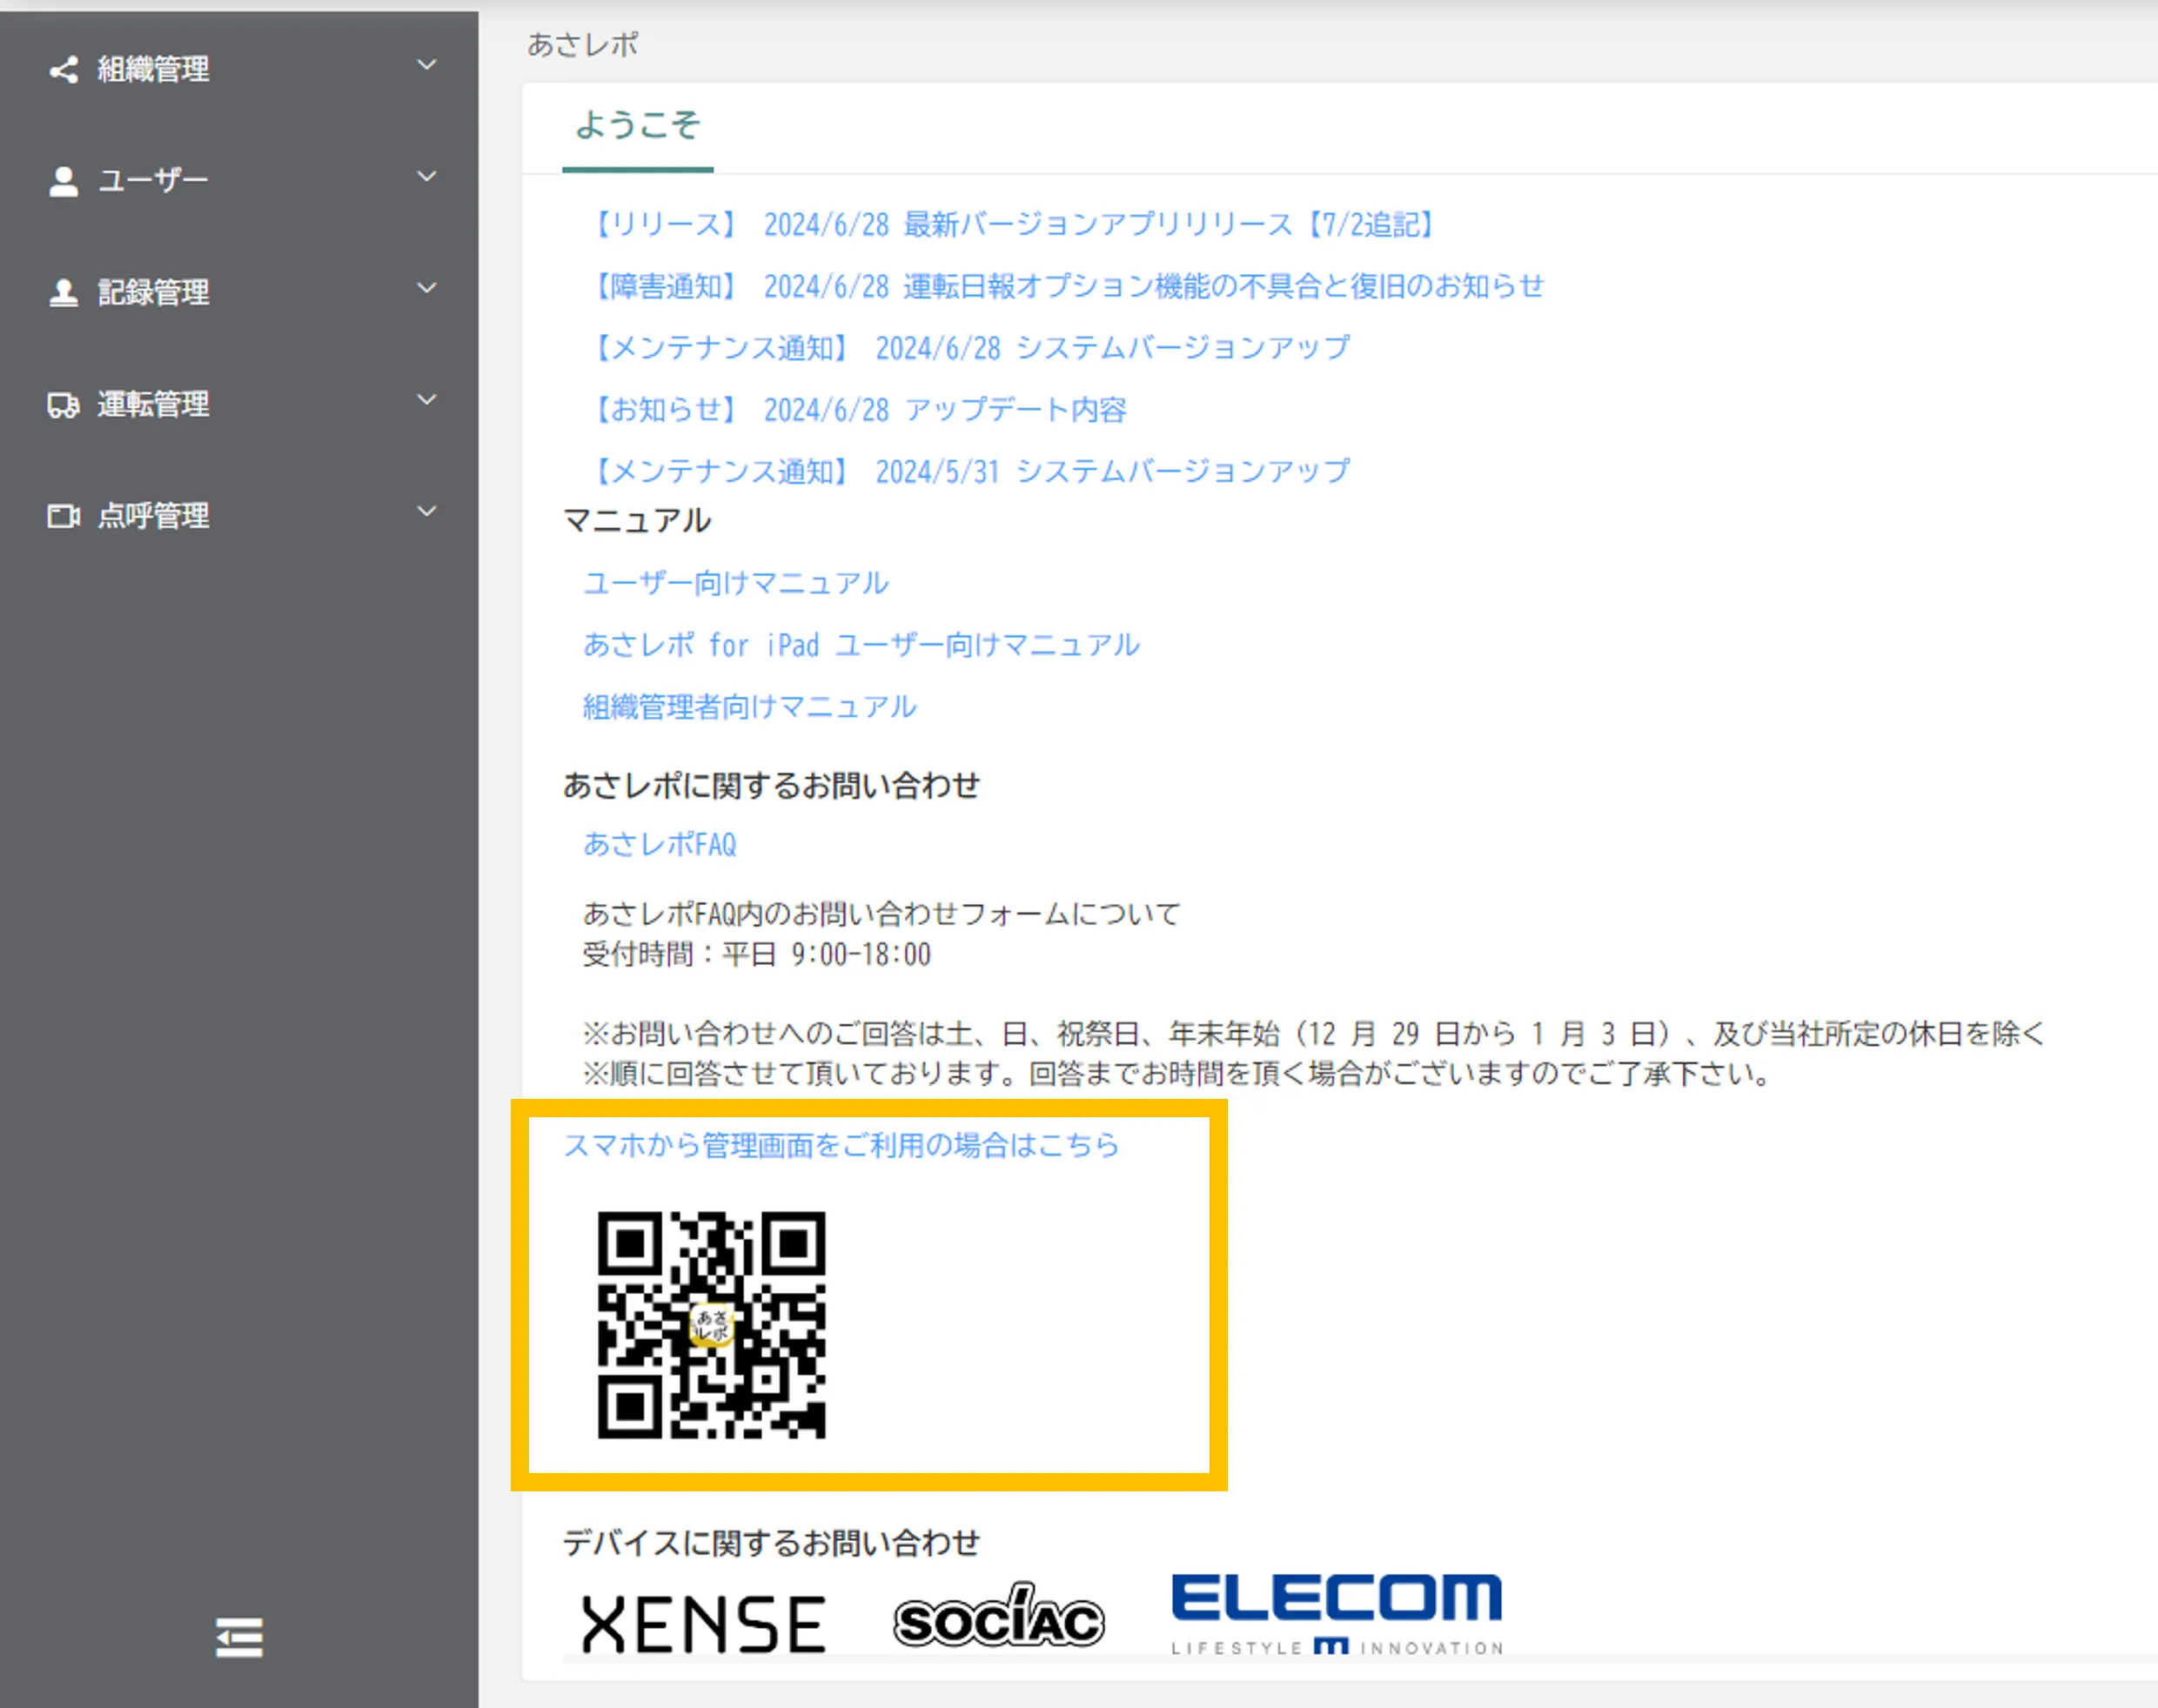Expand the 記録管理 chevron
This screenshot has width=2158, height=1708.
tap(427, 289)
